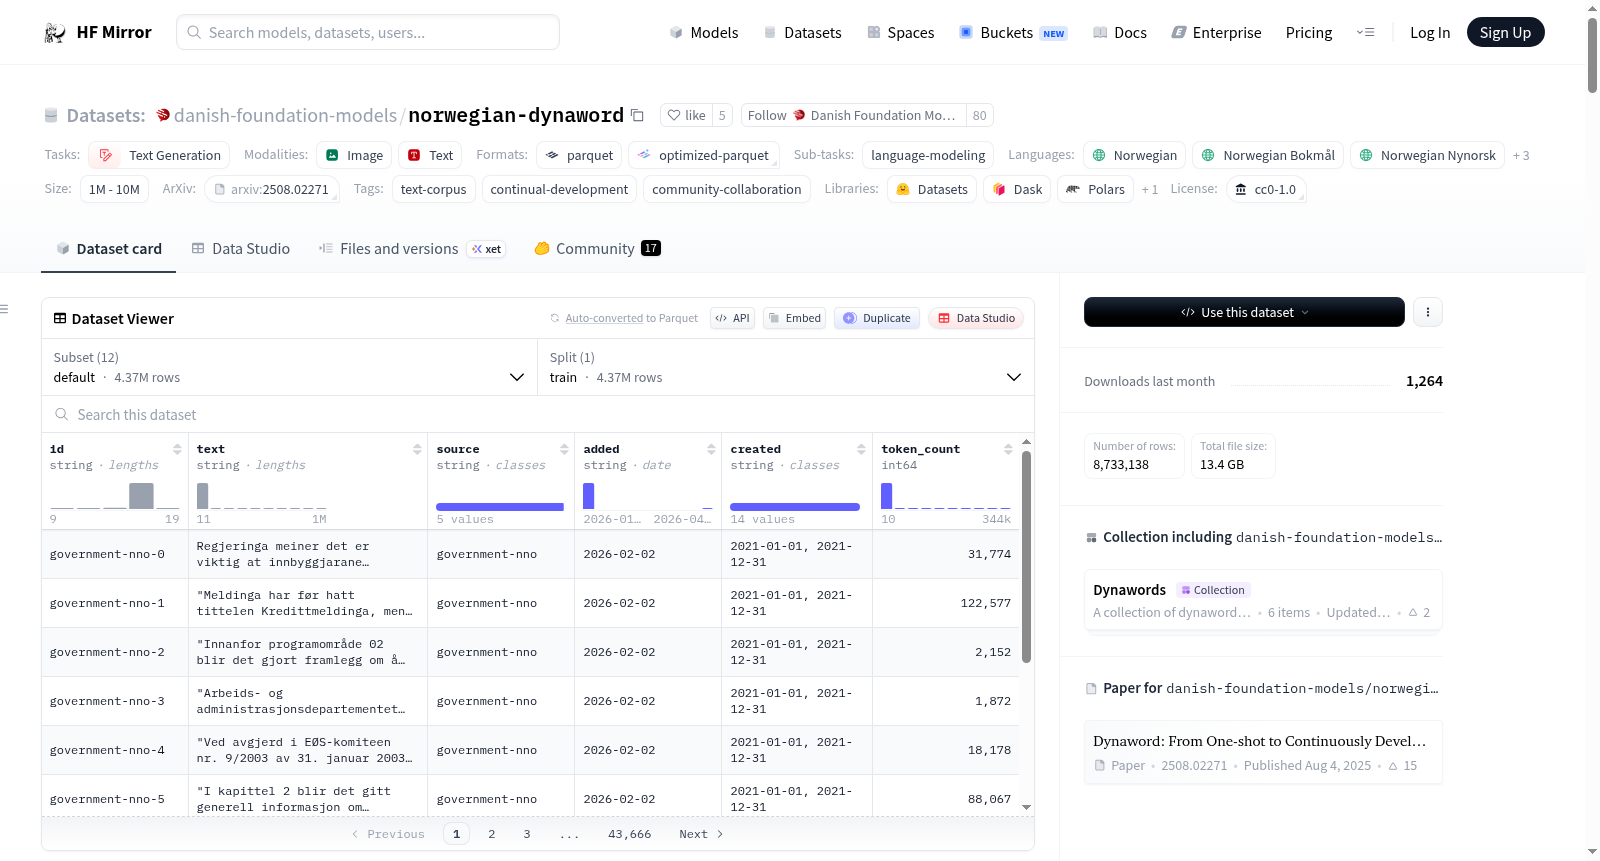The height and width of the screenshot is (861, 1600).
Task: Open the Dynawords collection card
Action: coord(1263,600)
